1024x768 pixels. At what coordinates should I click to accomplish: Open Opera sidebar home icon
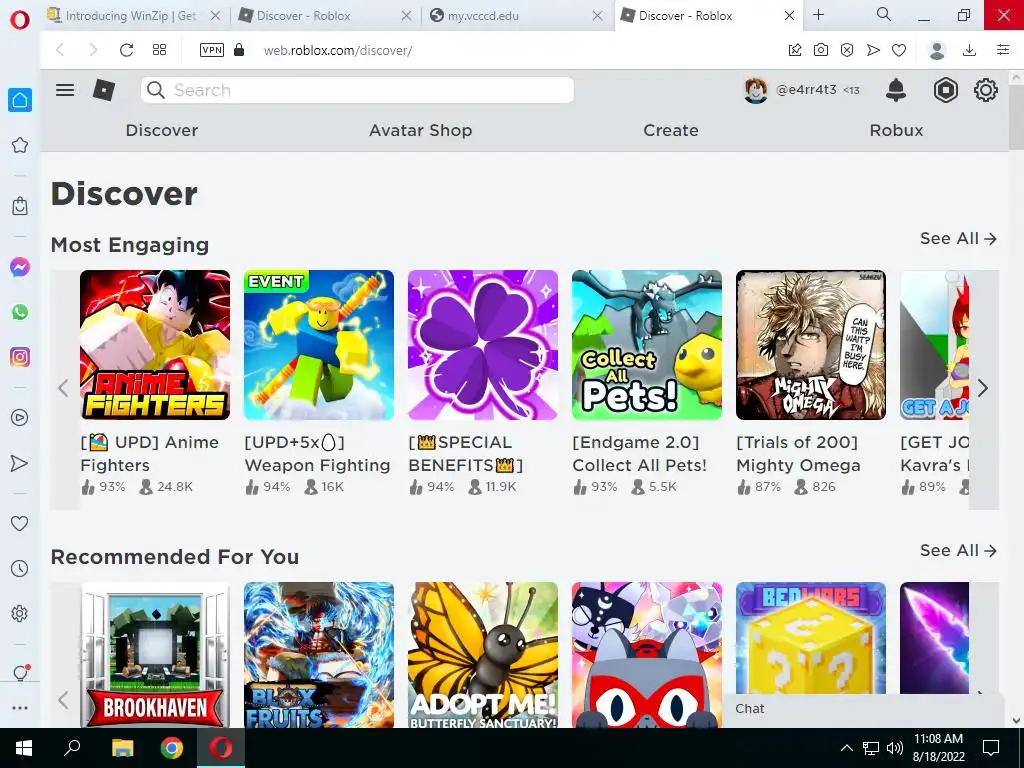click(x=20, y=100)
